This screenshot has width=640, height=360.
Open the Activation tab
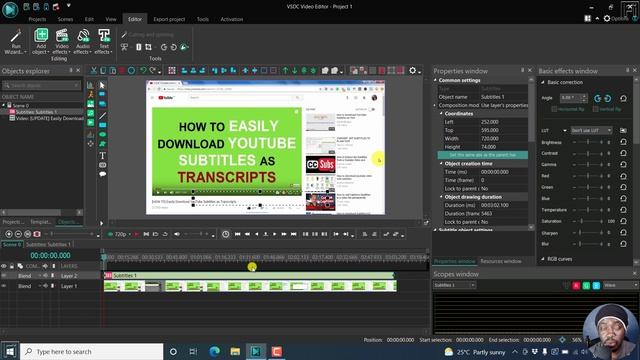(231, 19)
